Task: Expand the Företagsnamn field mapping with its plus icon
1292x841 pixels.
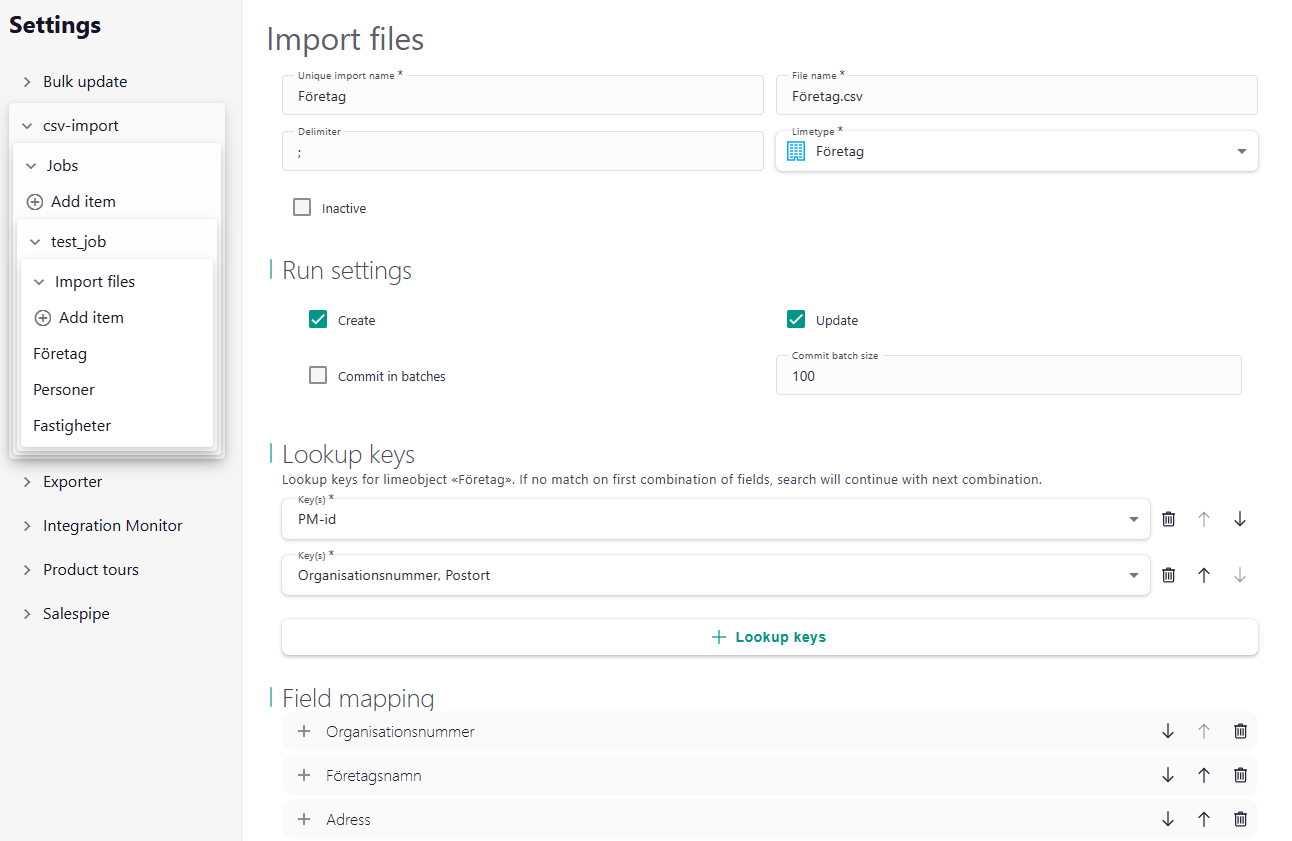Action: 304,775
